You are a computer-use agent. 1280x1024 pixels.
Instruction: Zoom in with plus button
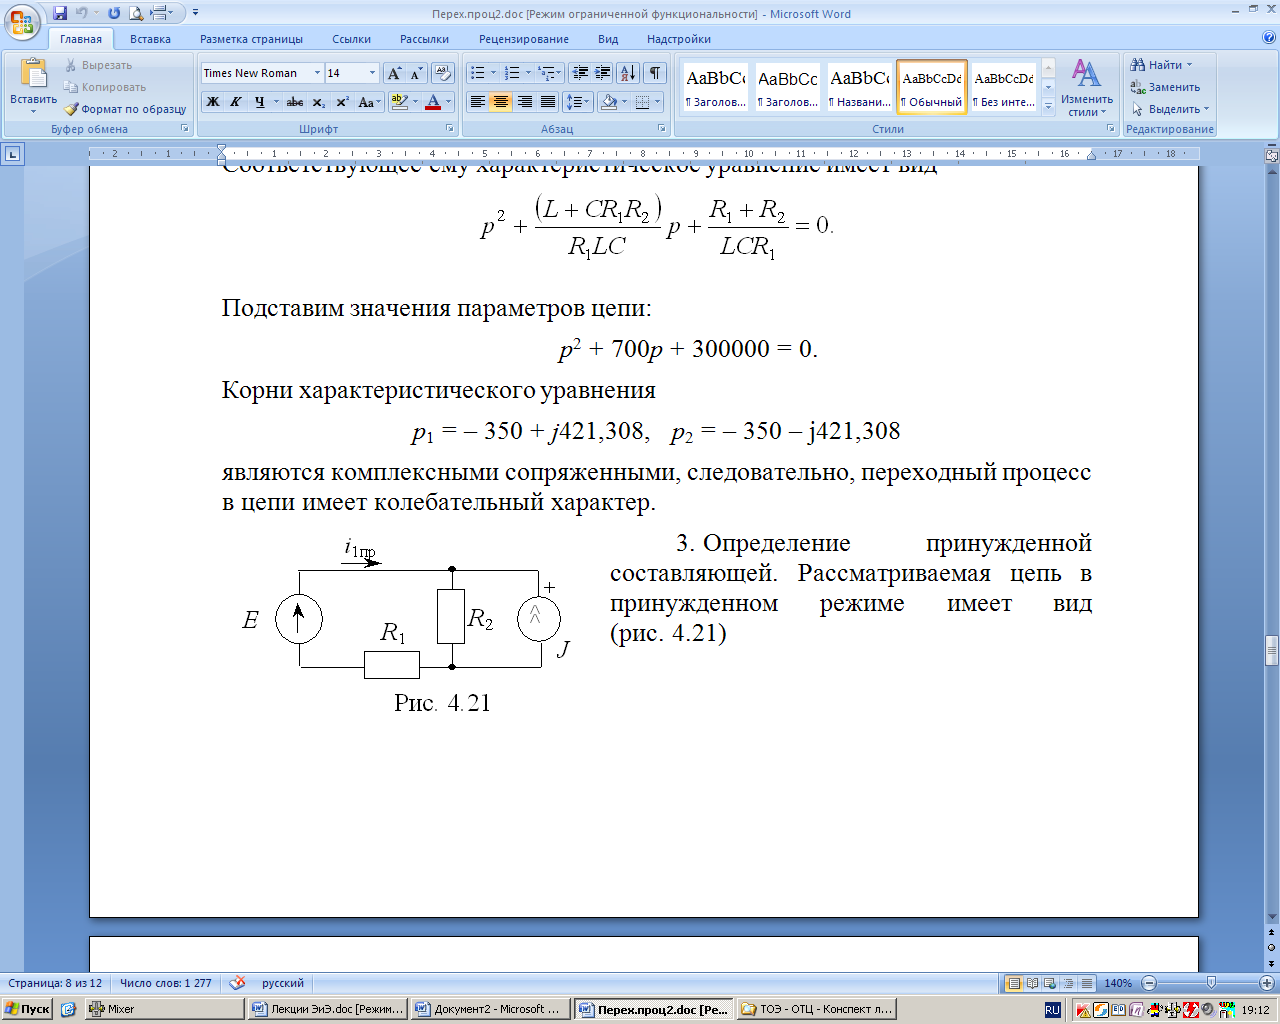point(1266,983)
